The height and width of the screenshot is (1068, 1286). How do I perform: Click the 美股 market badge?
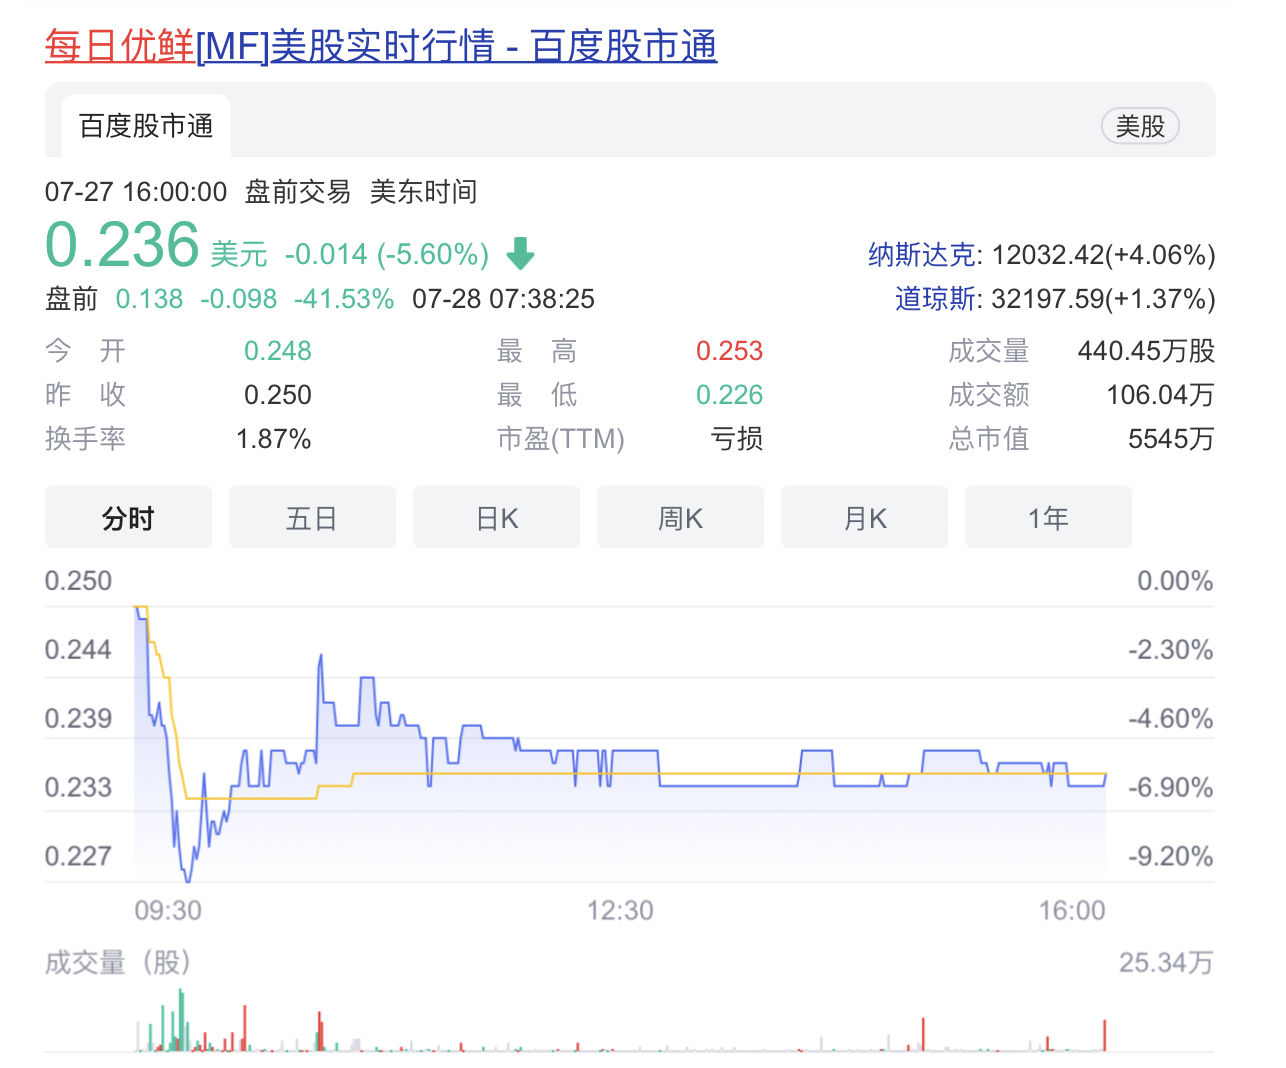click(x=1140, y=126)
